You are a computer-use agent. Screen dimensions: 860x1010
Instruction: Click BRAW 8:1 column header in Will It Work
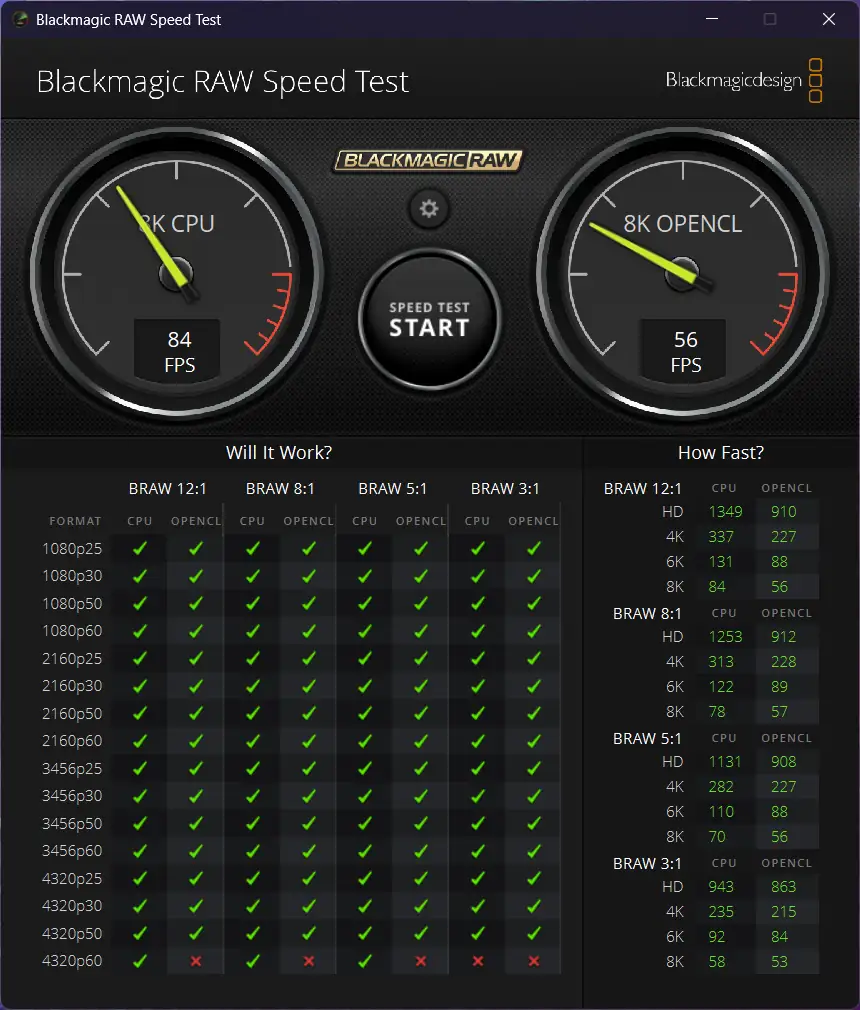click(x=280, y=489)
